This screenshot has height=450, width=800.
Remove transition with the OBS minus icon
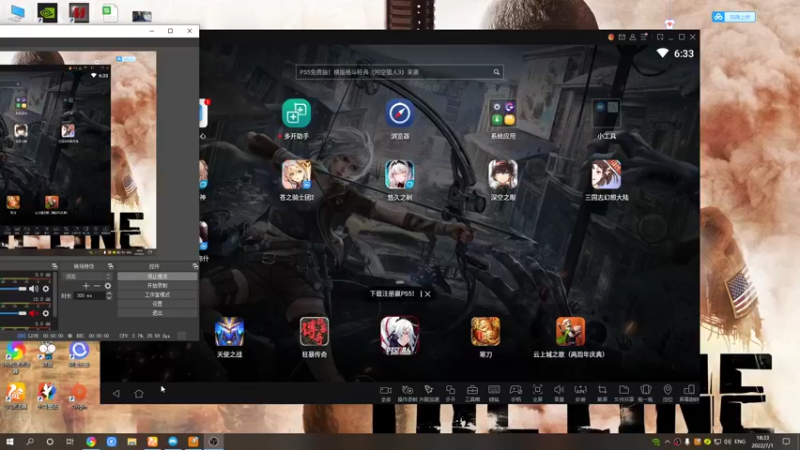click(97, 286)
